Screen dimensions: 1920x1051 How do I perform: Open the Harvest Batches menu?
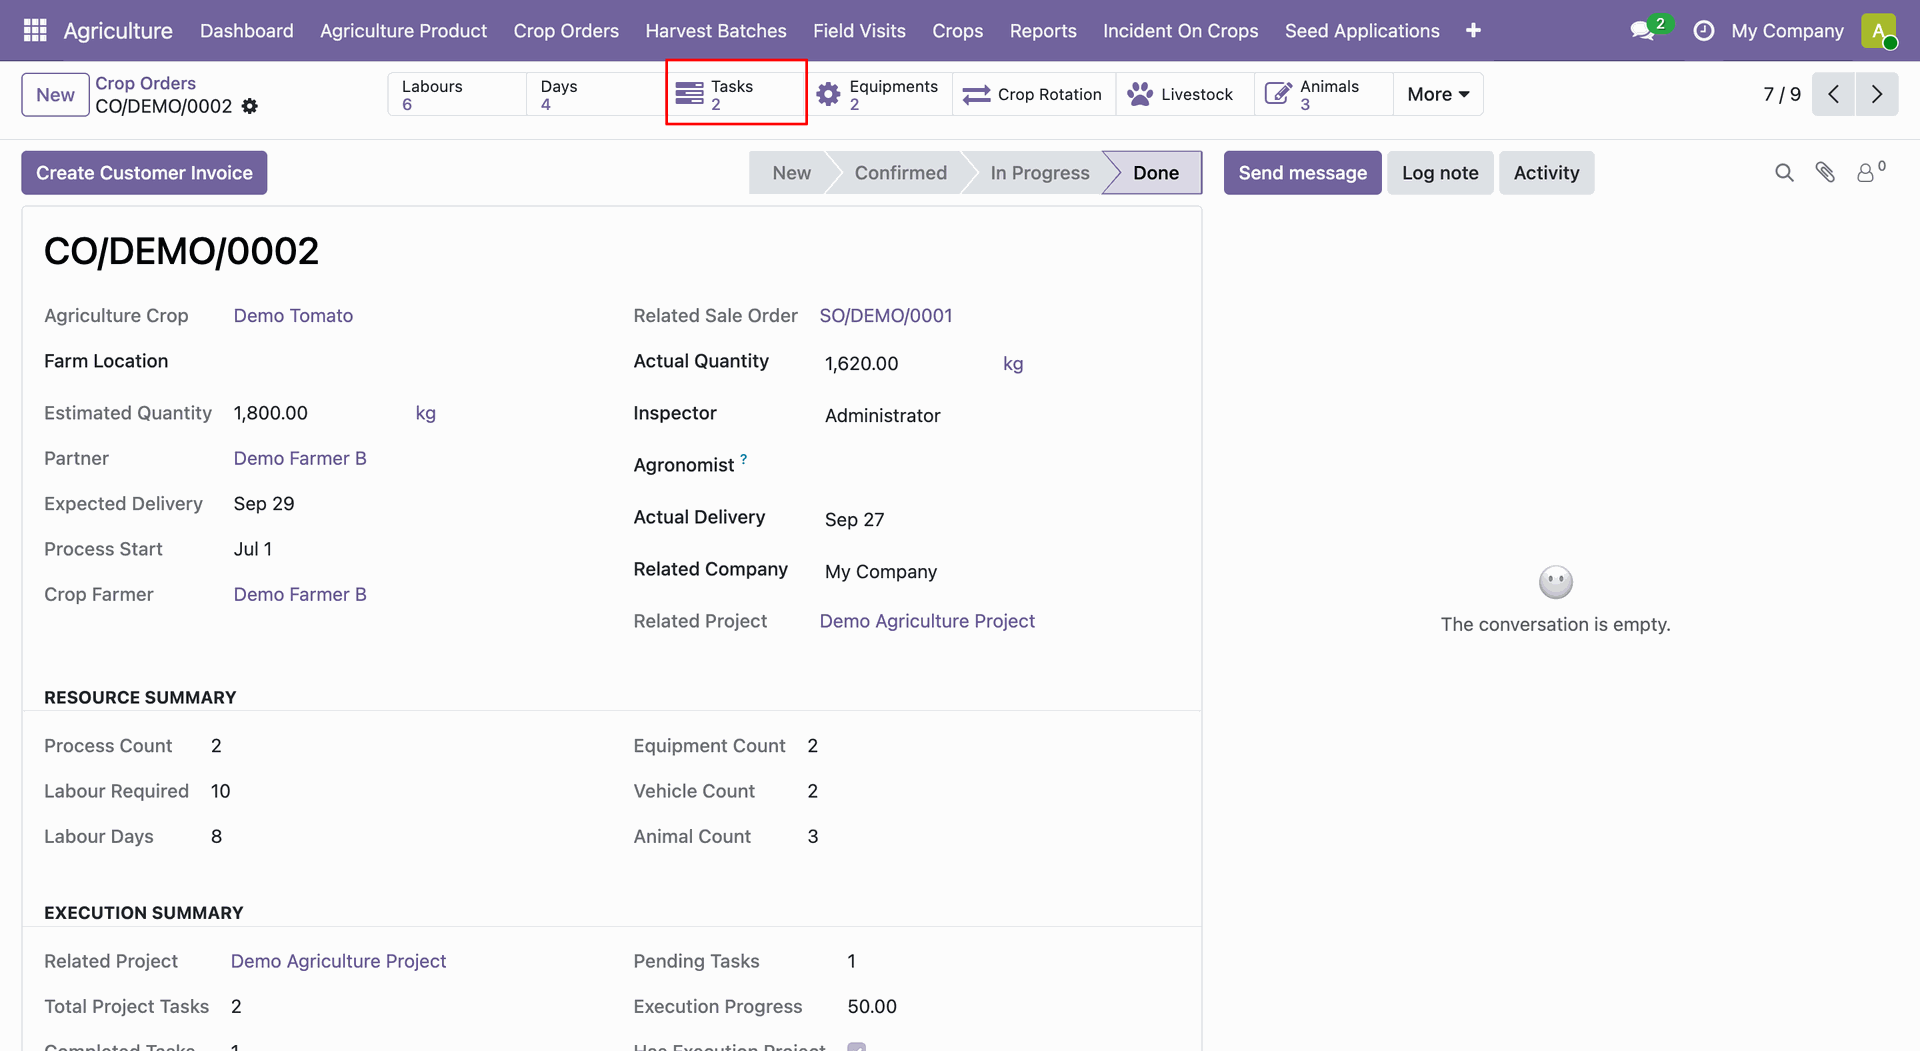[x=716, y=31]
